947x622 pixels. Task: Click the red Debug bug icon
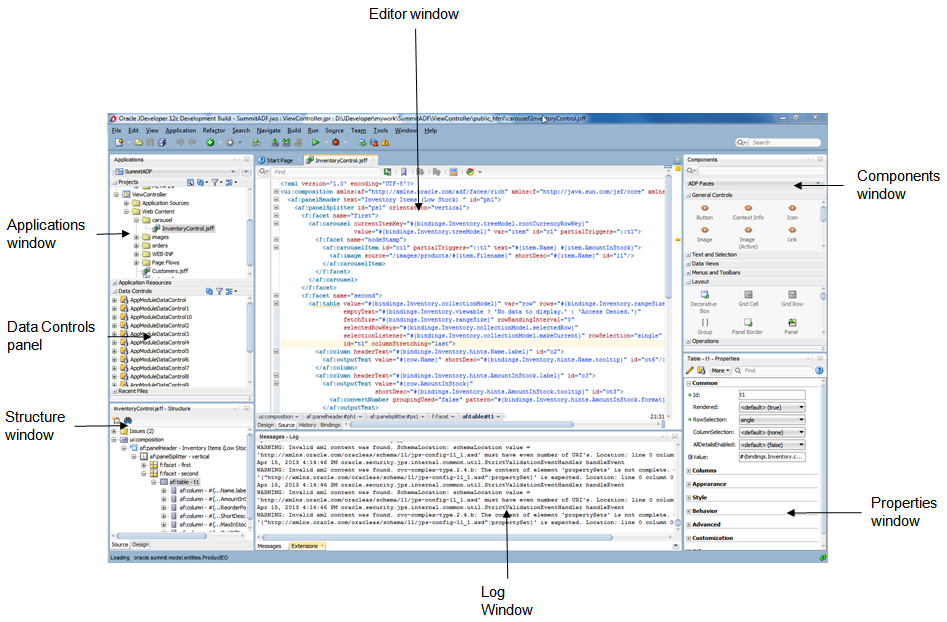click(336, 143)
